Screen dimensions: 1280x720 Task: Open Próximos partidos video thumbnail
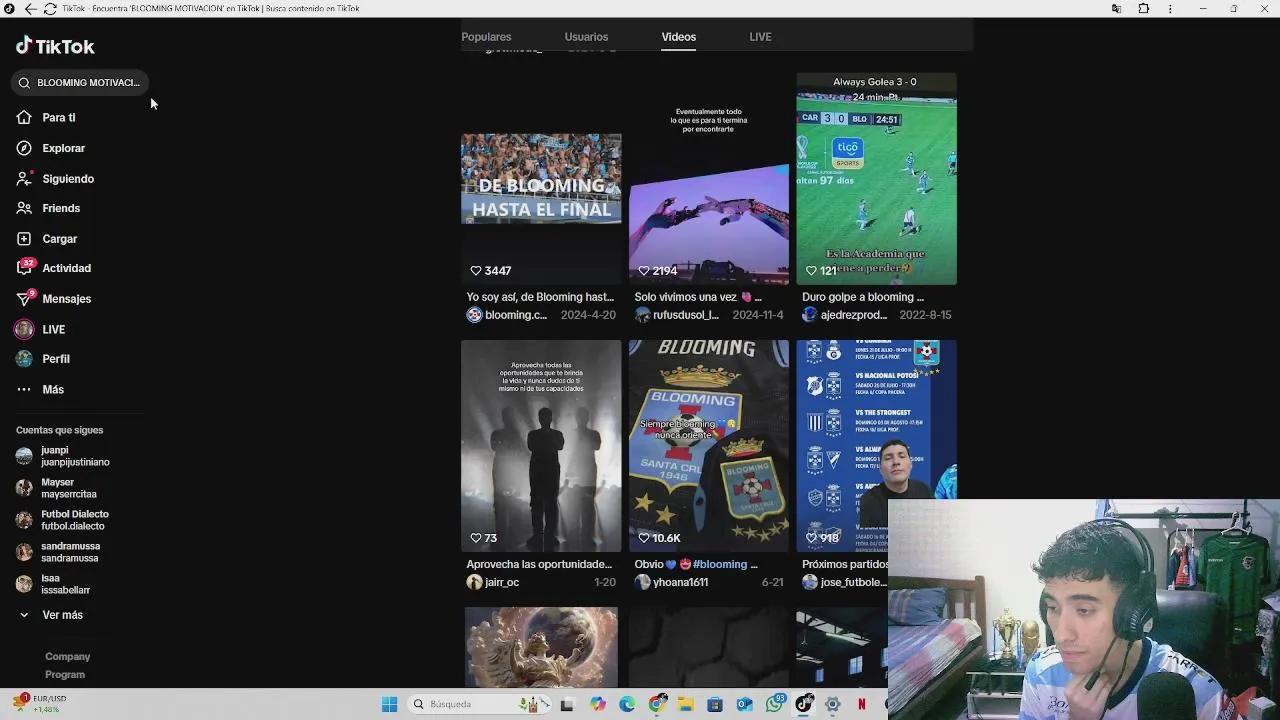point(876,446)
